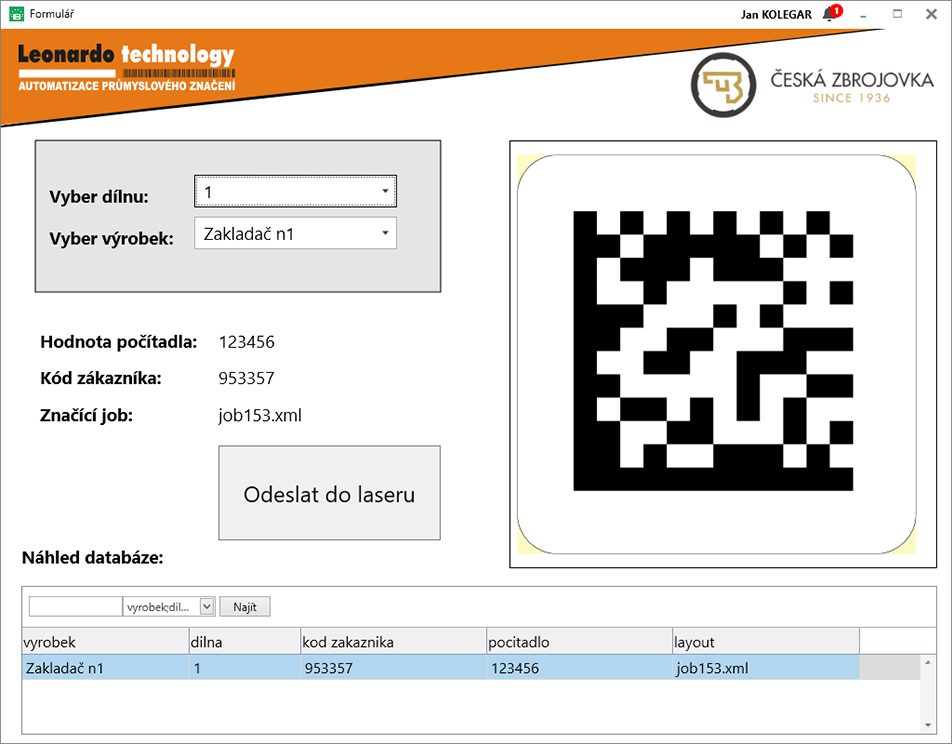Sort by the layout column header
The height and width of the screenshot is (744, 952).
point(766,642)
